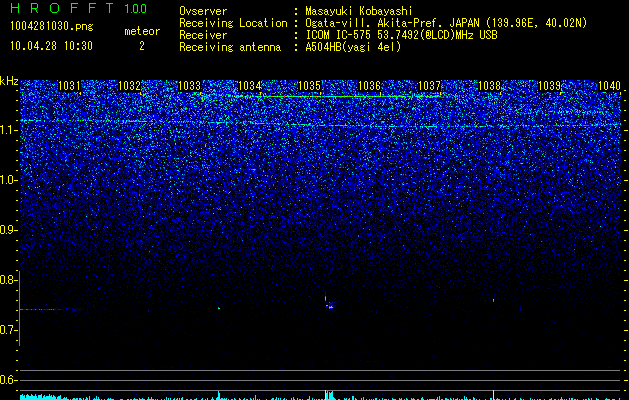629x400 pixels.
Task: Click the 0.8 kHz axis label
Action: point(8,280)
